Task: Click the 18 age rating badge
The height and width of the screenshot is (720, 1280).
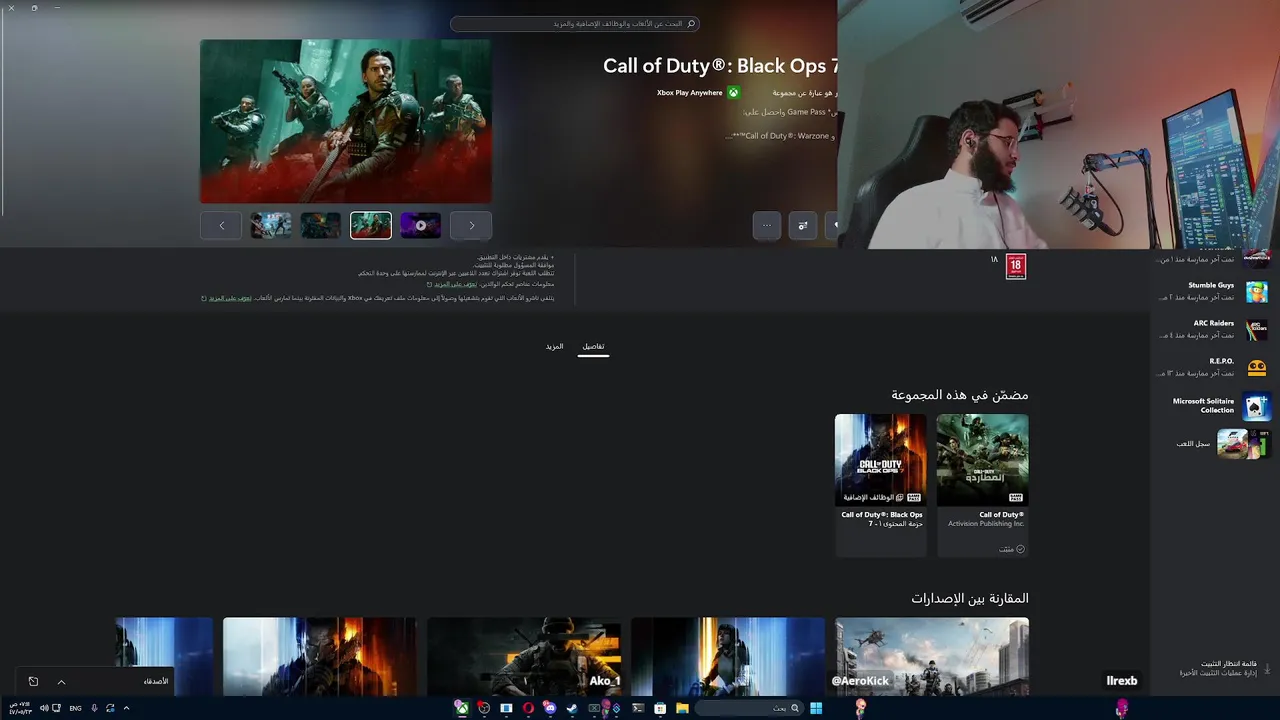Action: pyautogui.click(x=1016, y=266)
